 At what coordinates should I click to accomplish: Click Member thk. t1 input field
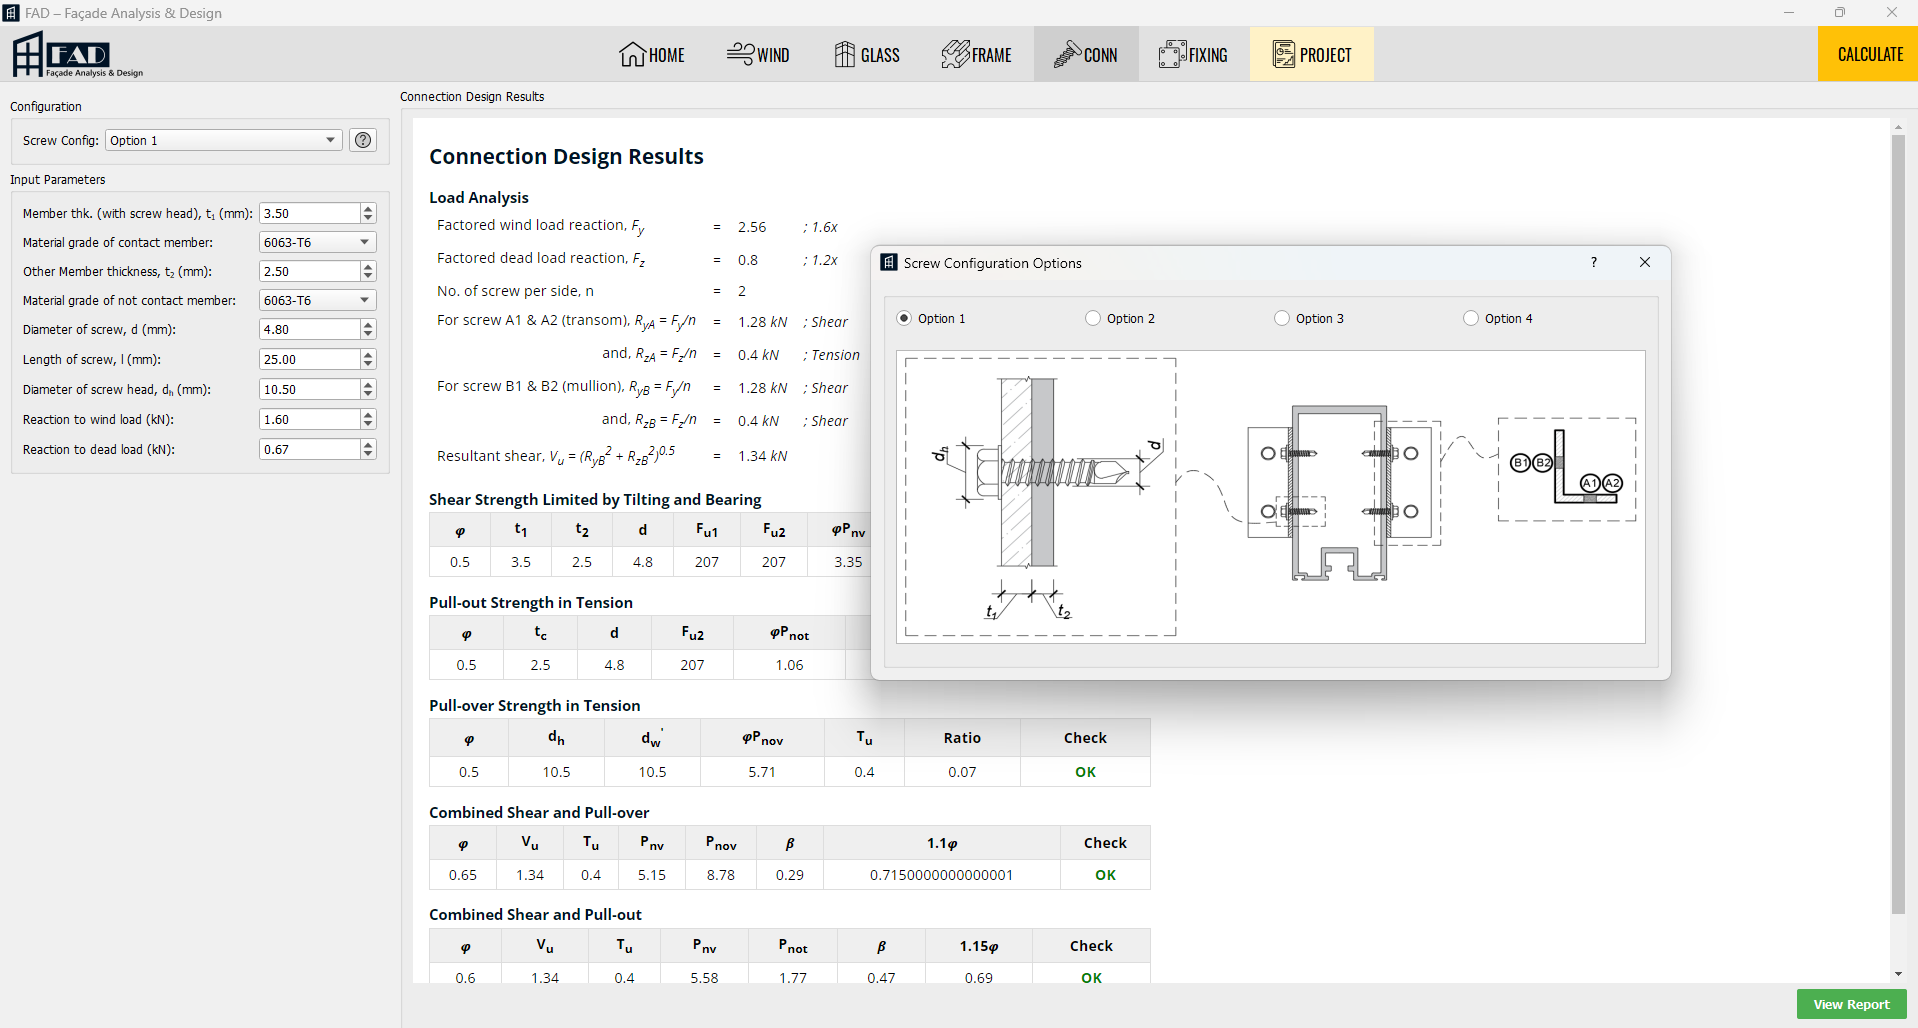tap(310, 213)
